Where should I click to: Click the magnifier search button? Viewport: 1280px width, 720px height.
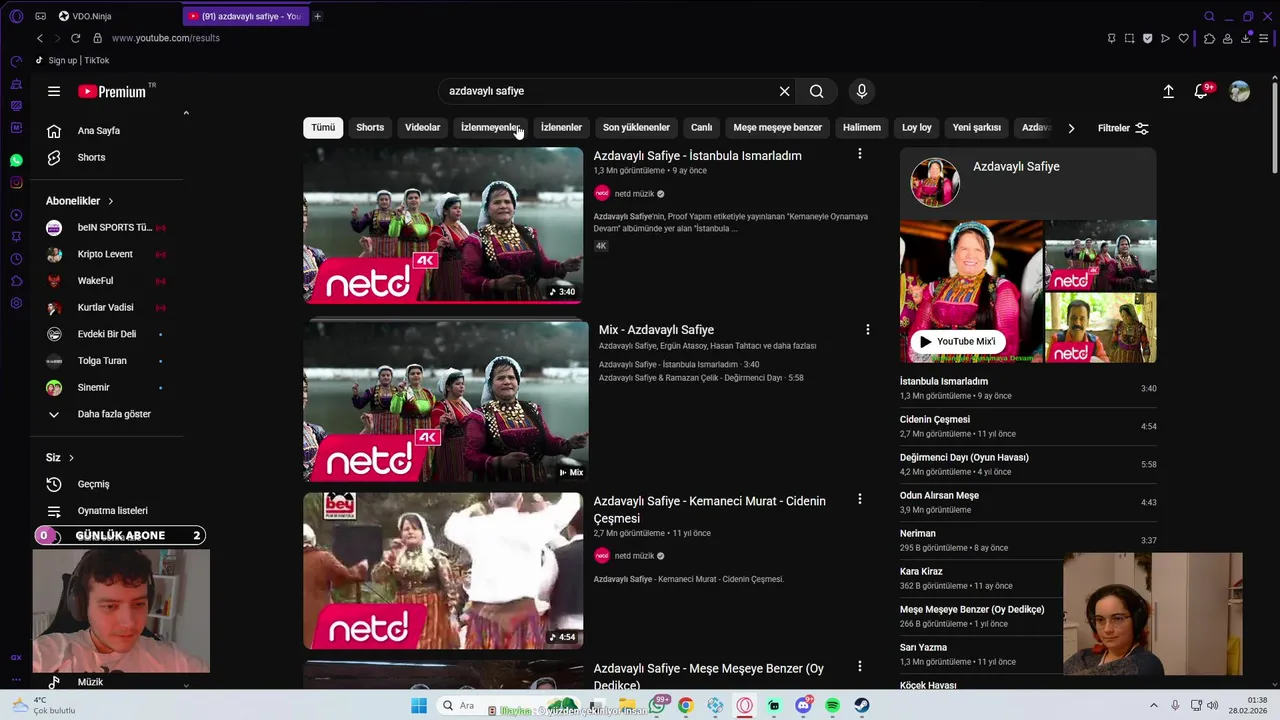tap(817, 91)
